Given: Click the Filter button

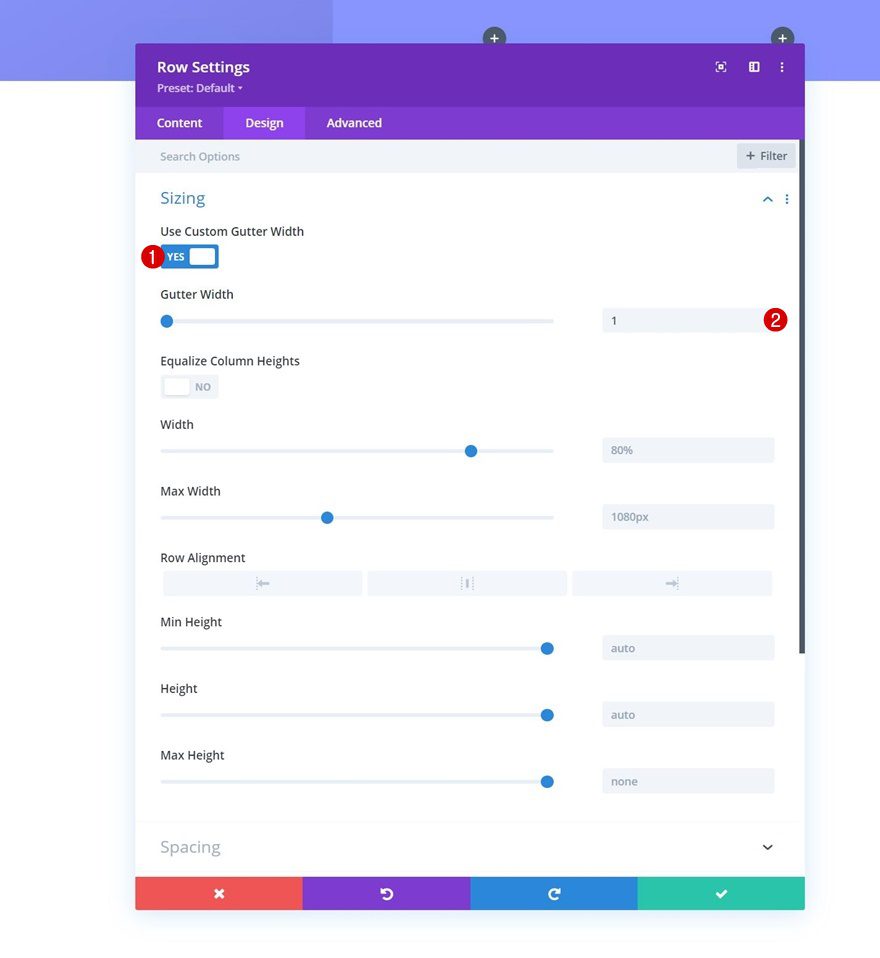Looking at the screenshot, I should (x=766, y=156).
